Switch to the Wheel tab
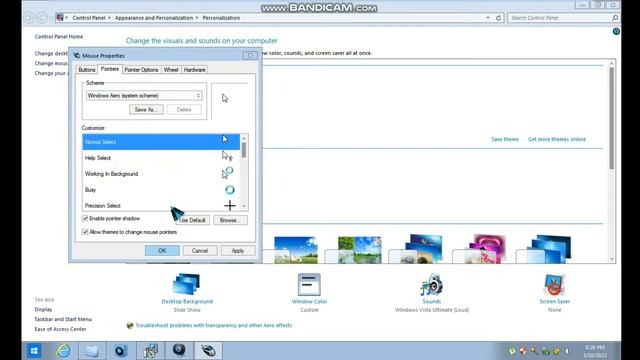640x360 pixels. (x=171, y=70)
